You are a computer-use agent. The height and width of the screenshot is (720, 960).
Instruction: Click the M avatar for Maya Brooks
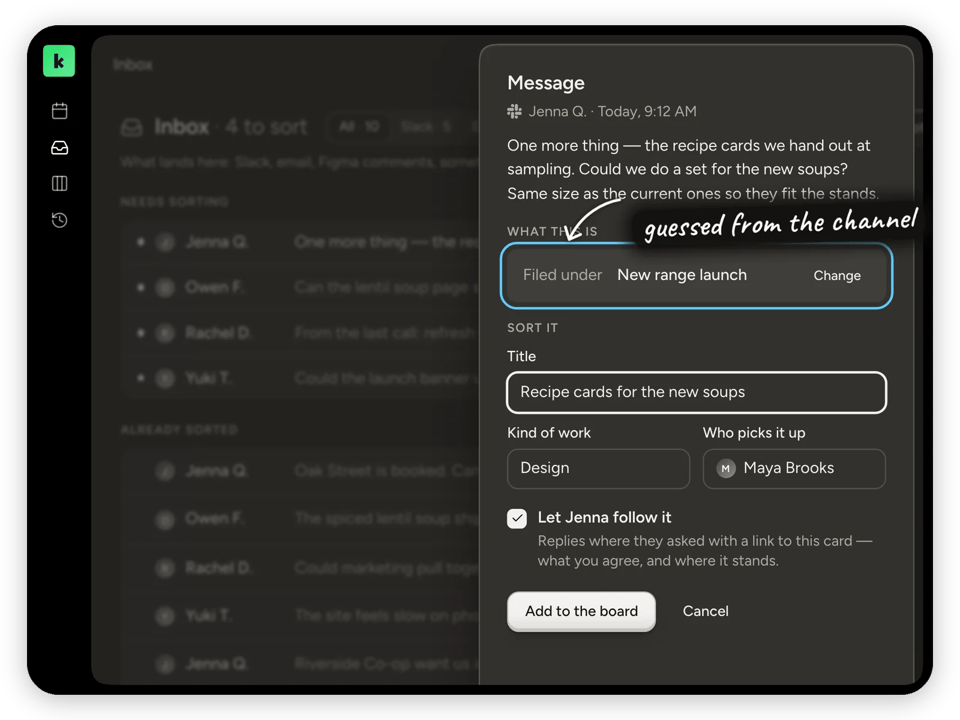(x=726, y=468)
